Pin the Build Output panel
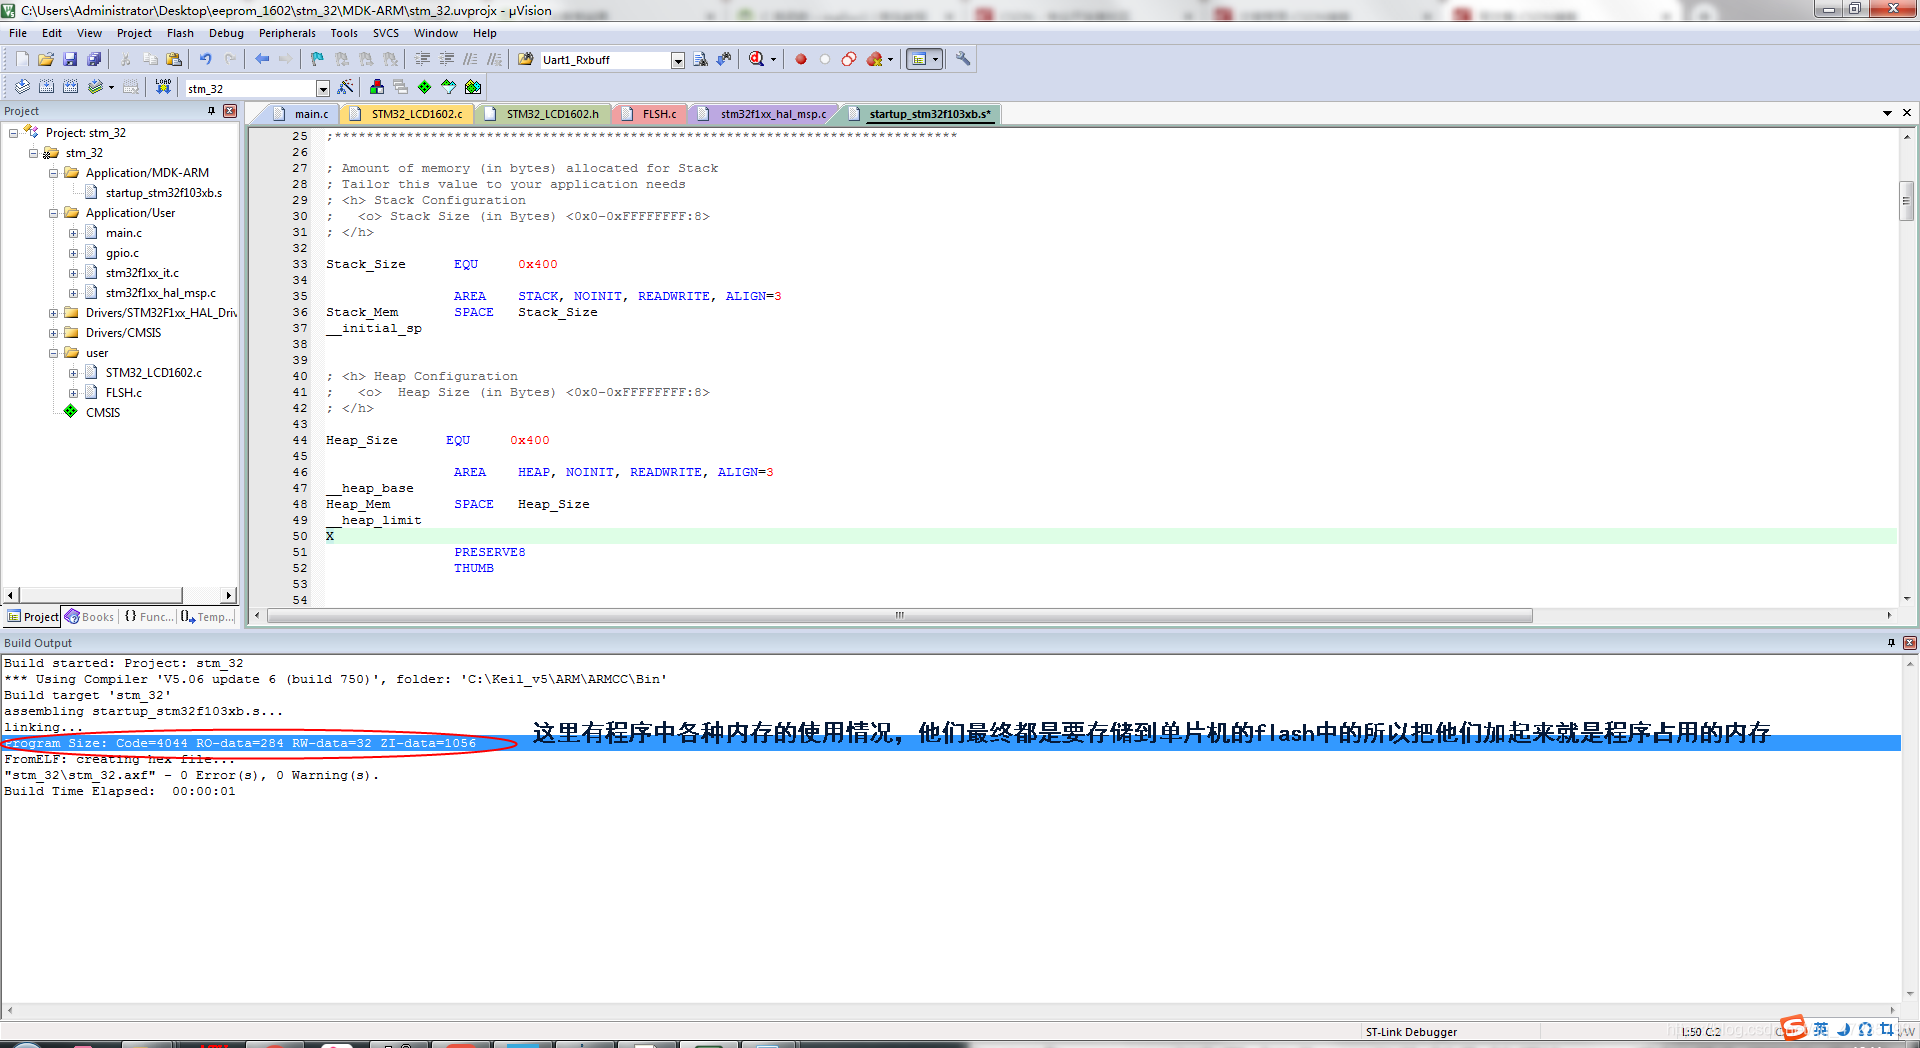The image size is (1920, 1048). point(1891,643)
